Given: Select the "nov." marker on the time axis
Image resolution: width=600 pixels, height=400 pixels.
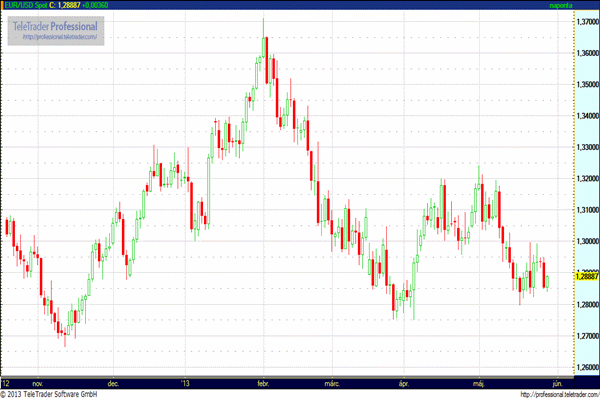Looking at the screenshot, I should pyautogui.click(x=38, y=382).
